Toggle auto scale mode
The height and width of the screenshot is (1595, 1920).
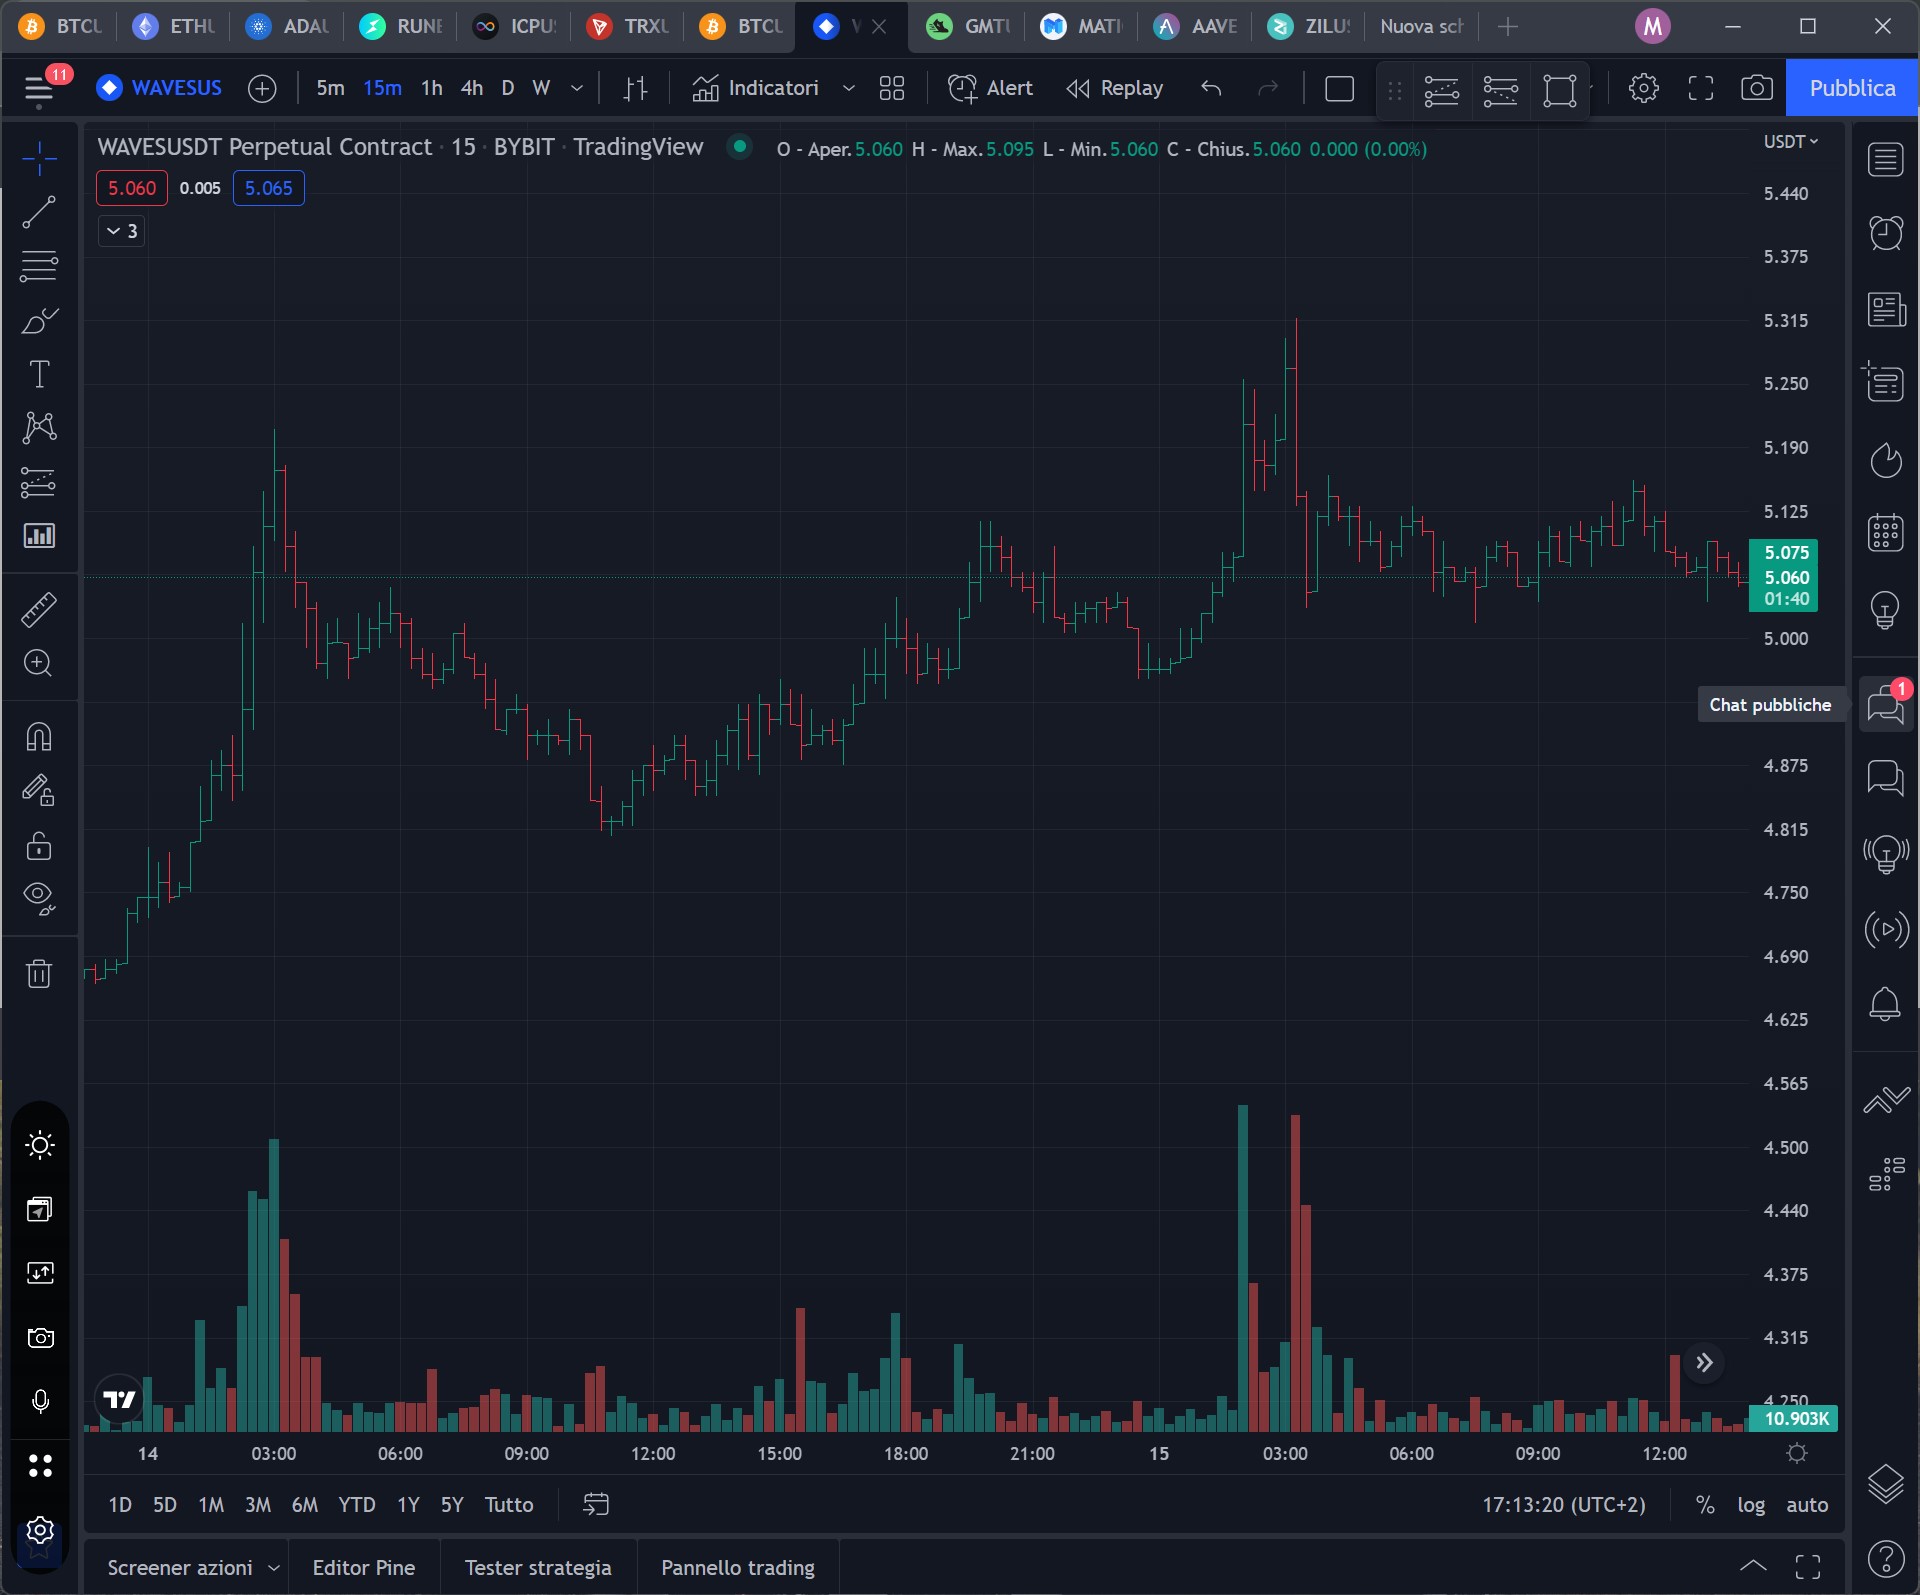coord(1807,1505)
